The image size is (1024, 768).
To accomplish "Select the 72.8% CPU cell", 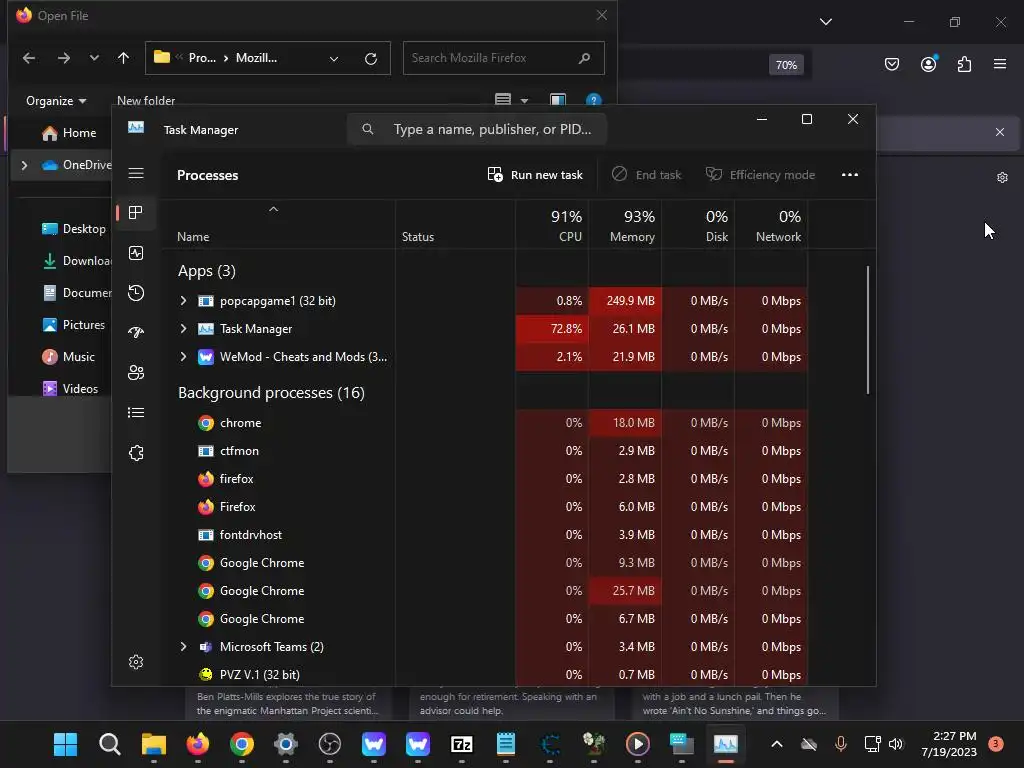I will [552, 328].
